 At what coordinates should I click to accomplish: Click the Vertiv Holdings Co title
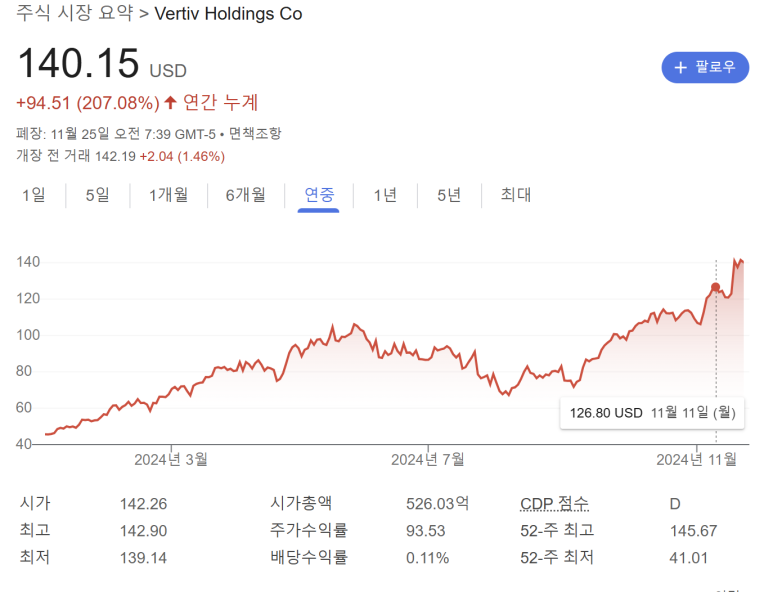(228, 14)
